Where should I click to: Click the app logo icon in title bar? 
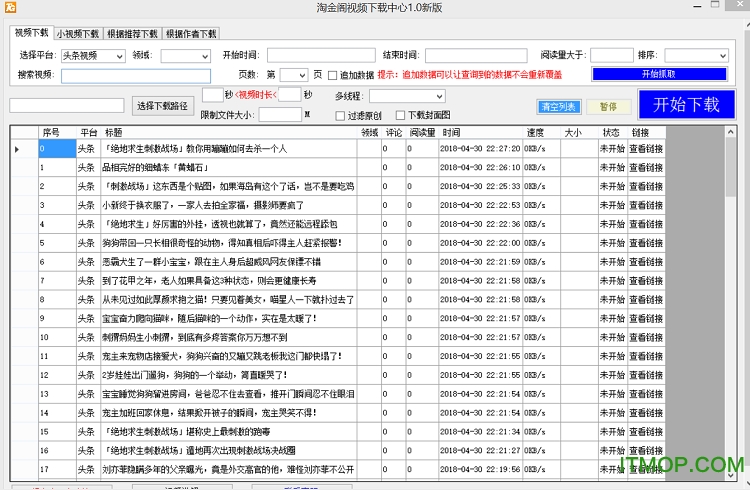click(10, 7)
